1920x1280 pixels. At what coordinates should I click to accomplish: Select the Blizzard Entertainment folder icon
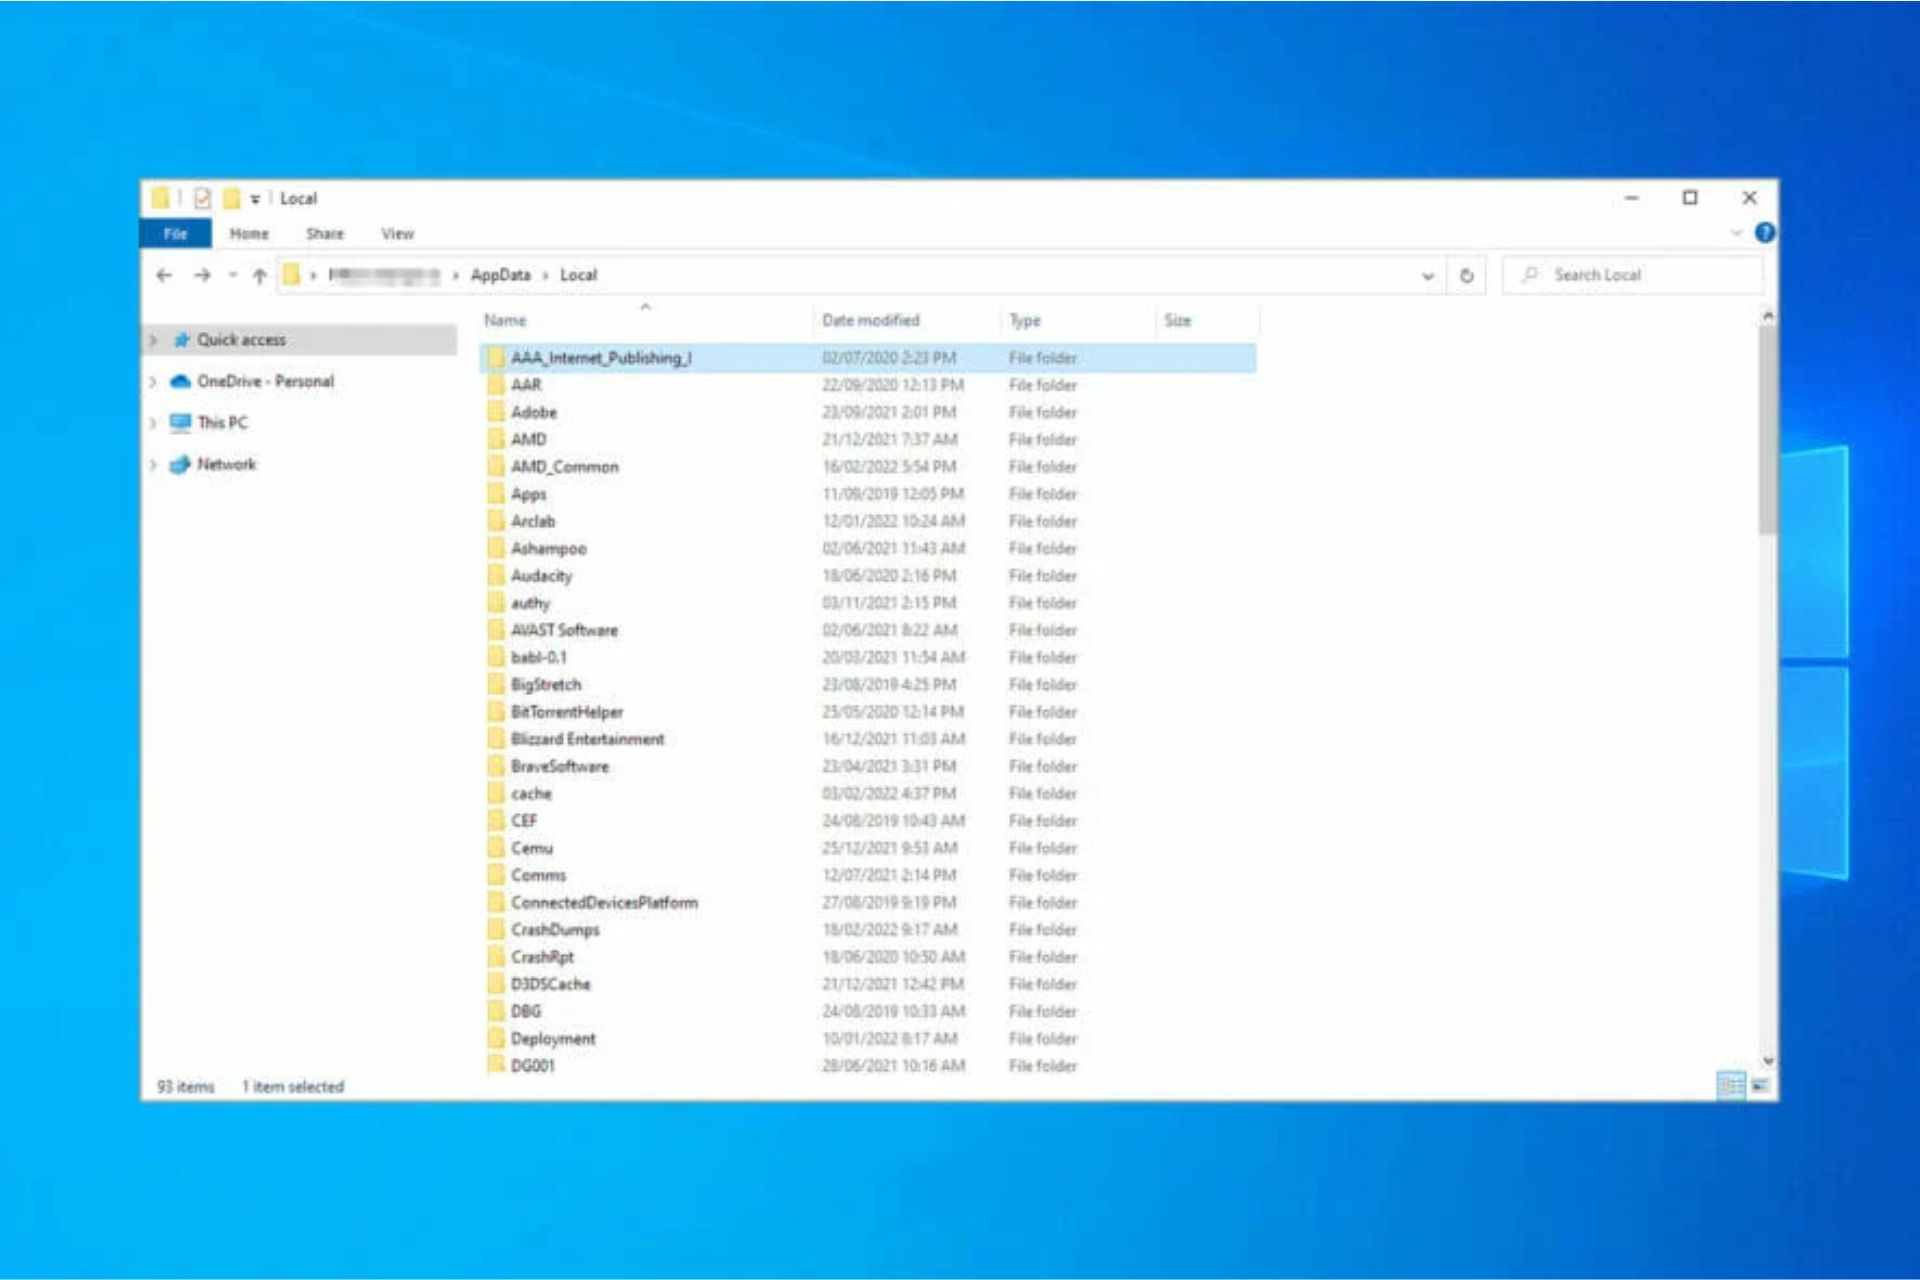click(496, 739)
